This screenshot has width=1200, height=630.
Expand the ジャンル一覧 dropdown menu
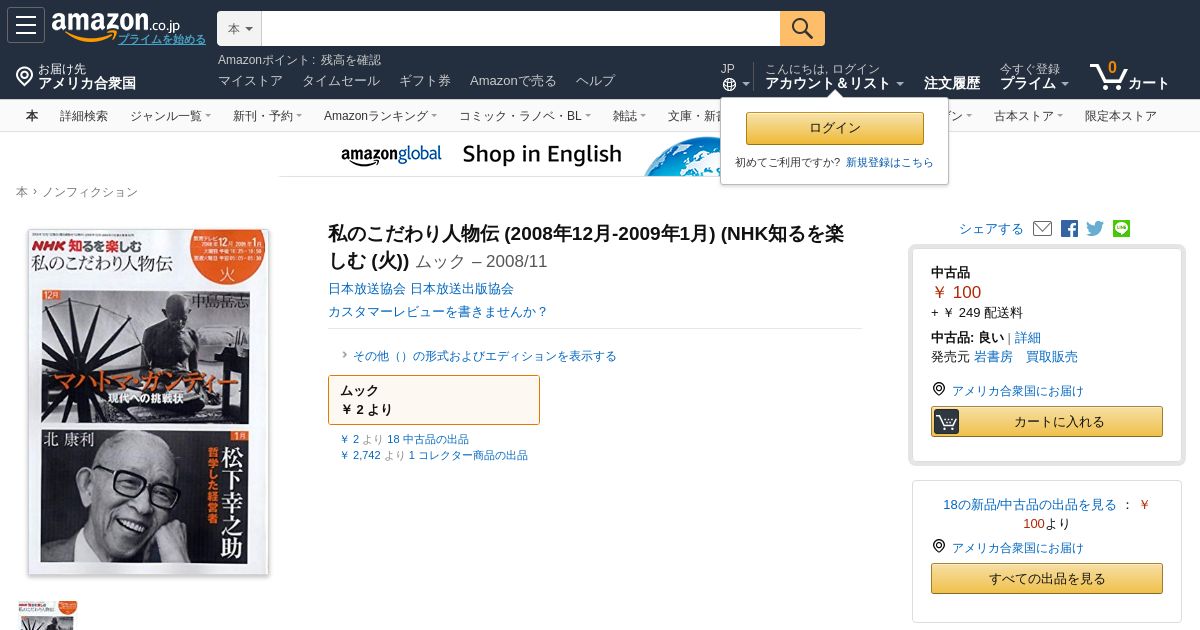click(x=170, y=116)
